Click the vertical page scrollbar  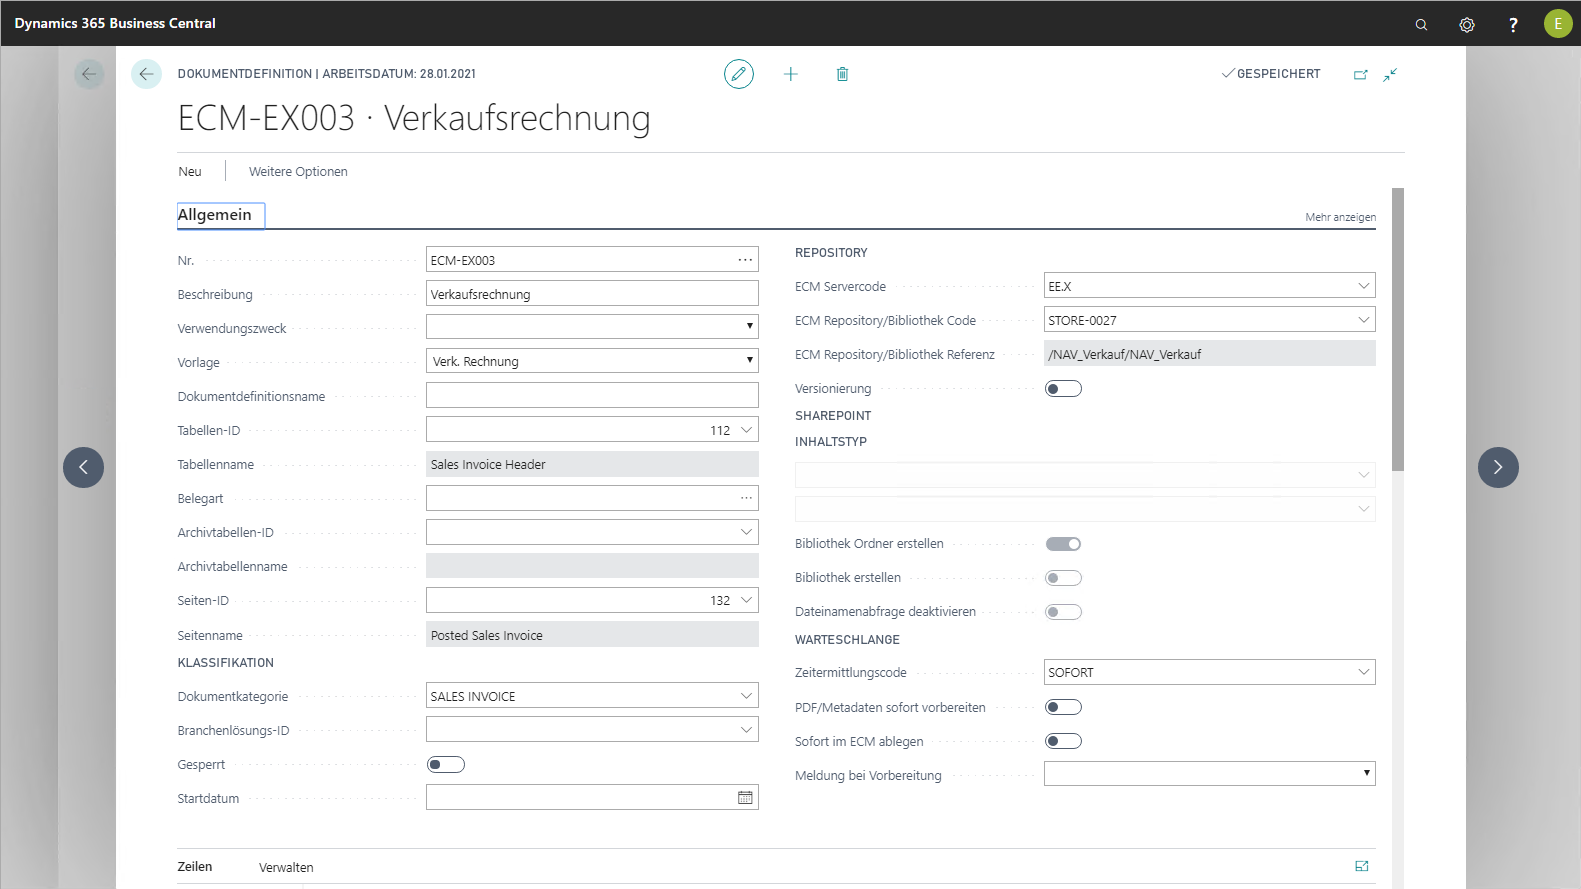1397,330
